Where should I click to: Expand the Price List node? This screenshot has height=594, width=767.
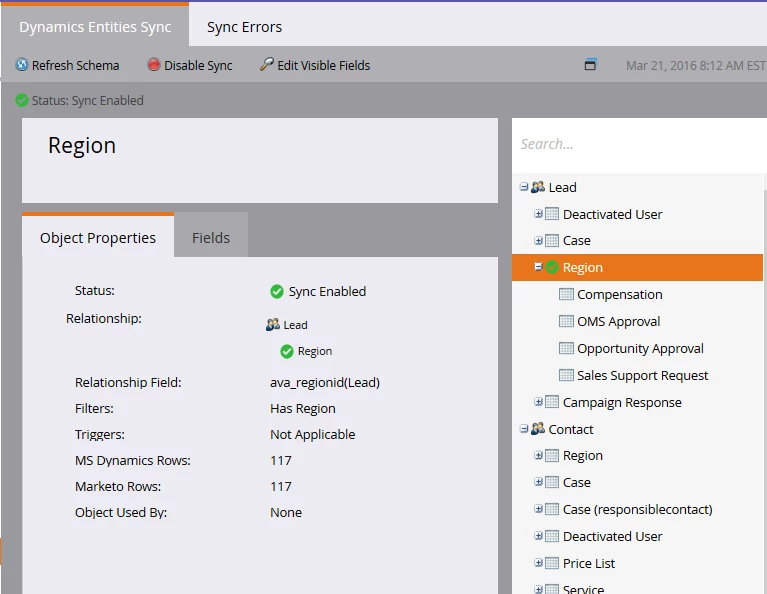(538, 563)
